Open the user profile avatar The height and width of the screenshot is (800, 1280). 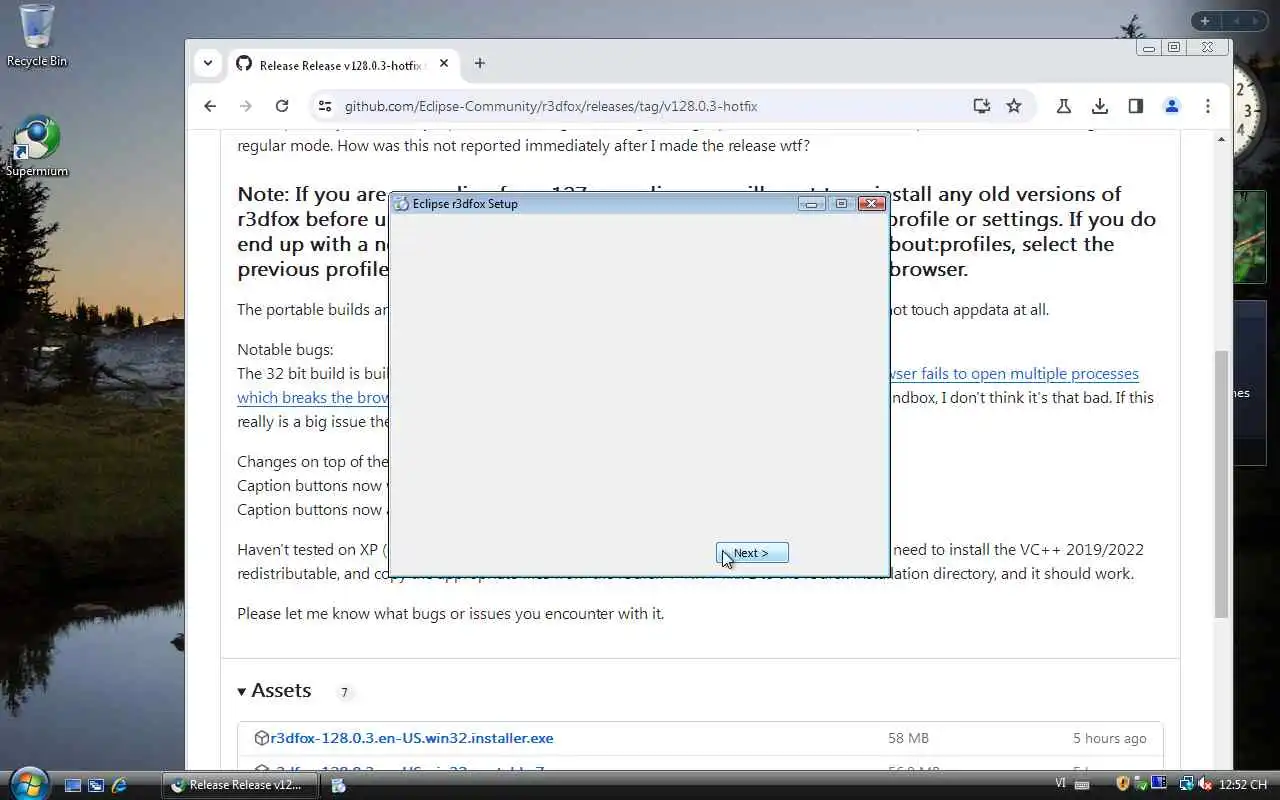[x=1172, y=106]
